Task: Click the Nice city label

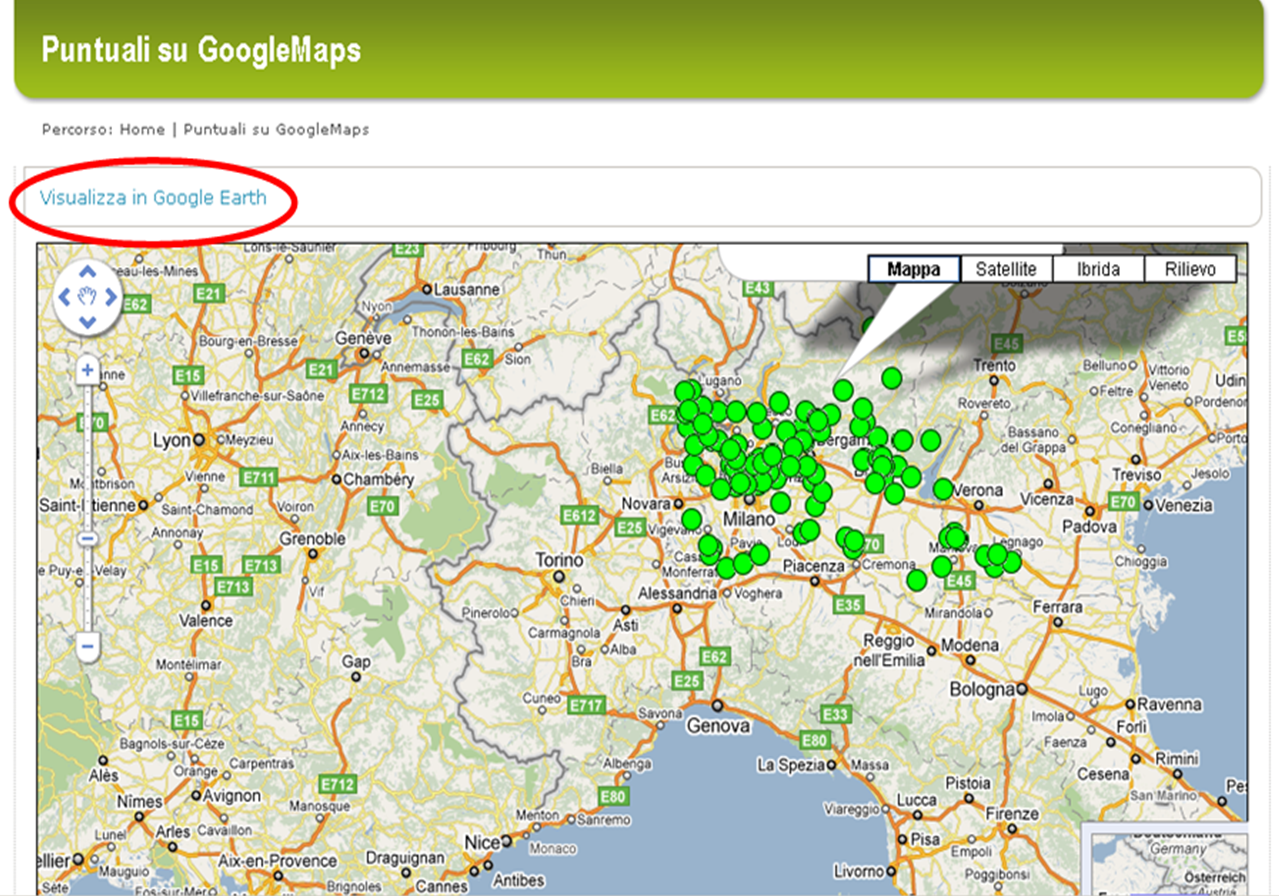Action: [x=483, y=842]
